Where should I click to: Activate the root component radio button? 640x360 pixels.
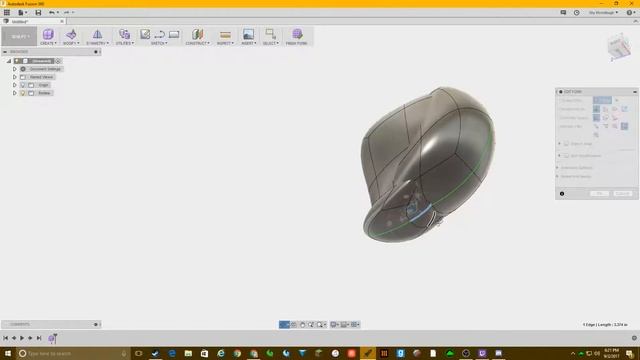(58, 61)
